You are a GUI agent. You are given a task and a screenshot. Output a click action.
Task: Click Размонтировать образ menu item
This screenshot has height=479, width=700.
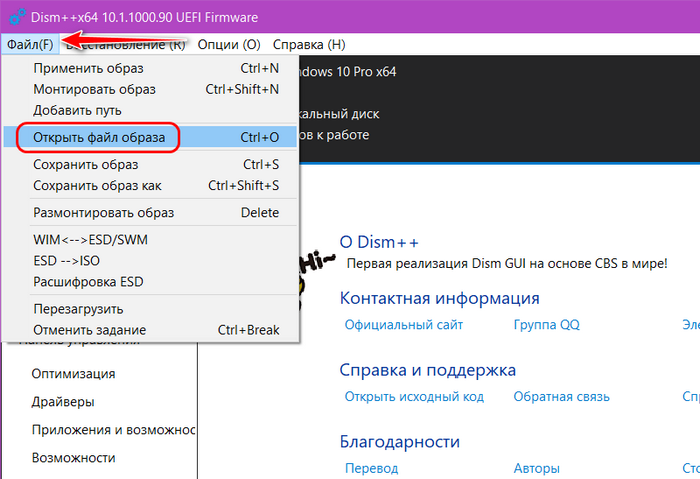pyautogui.click(x=150, y=212)
